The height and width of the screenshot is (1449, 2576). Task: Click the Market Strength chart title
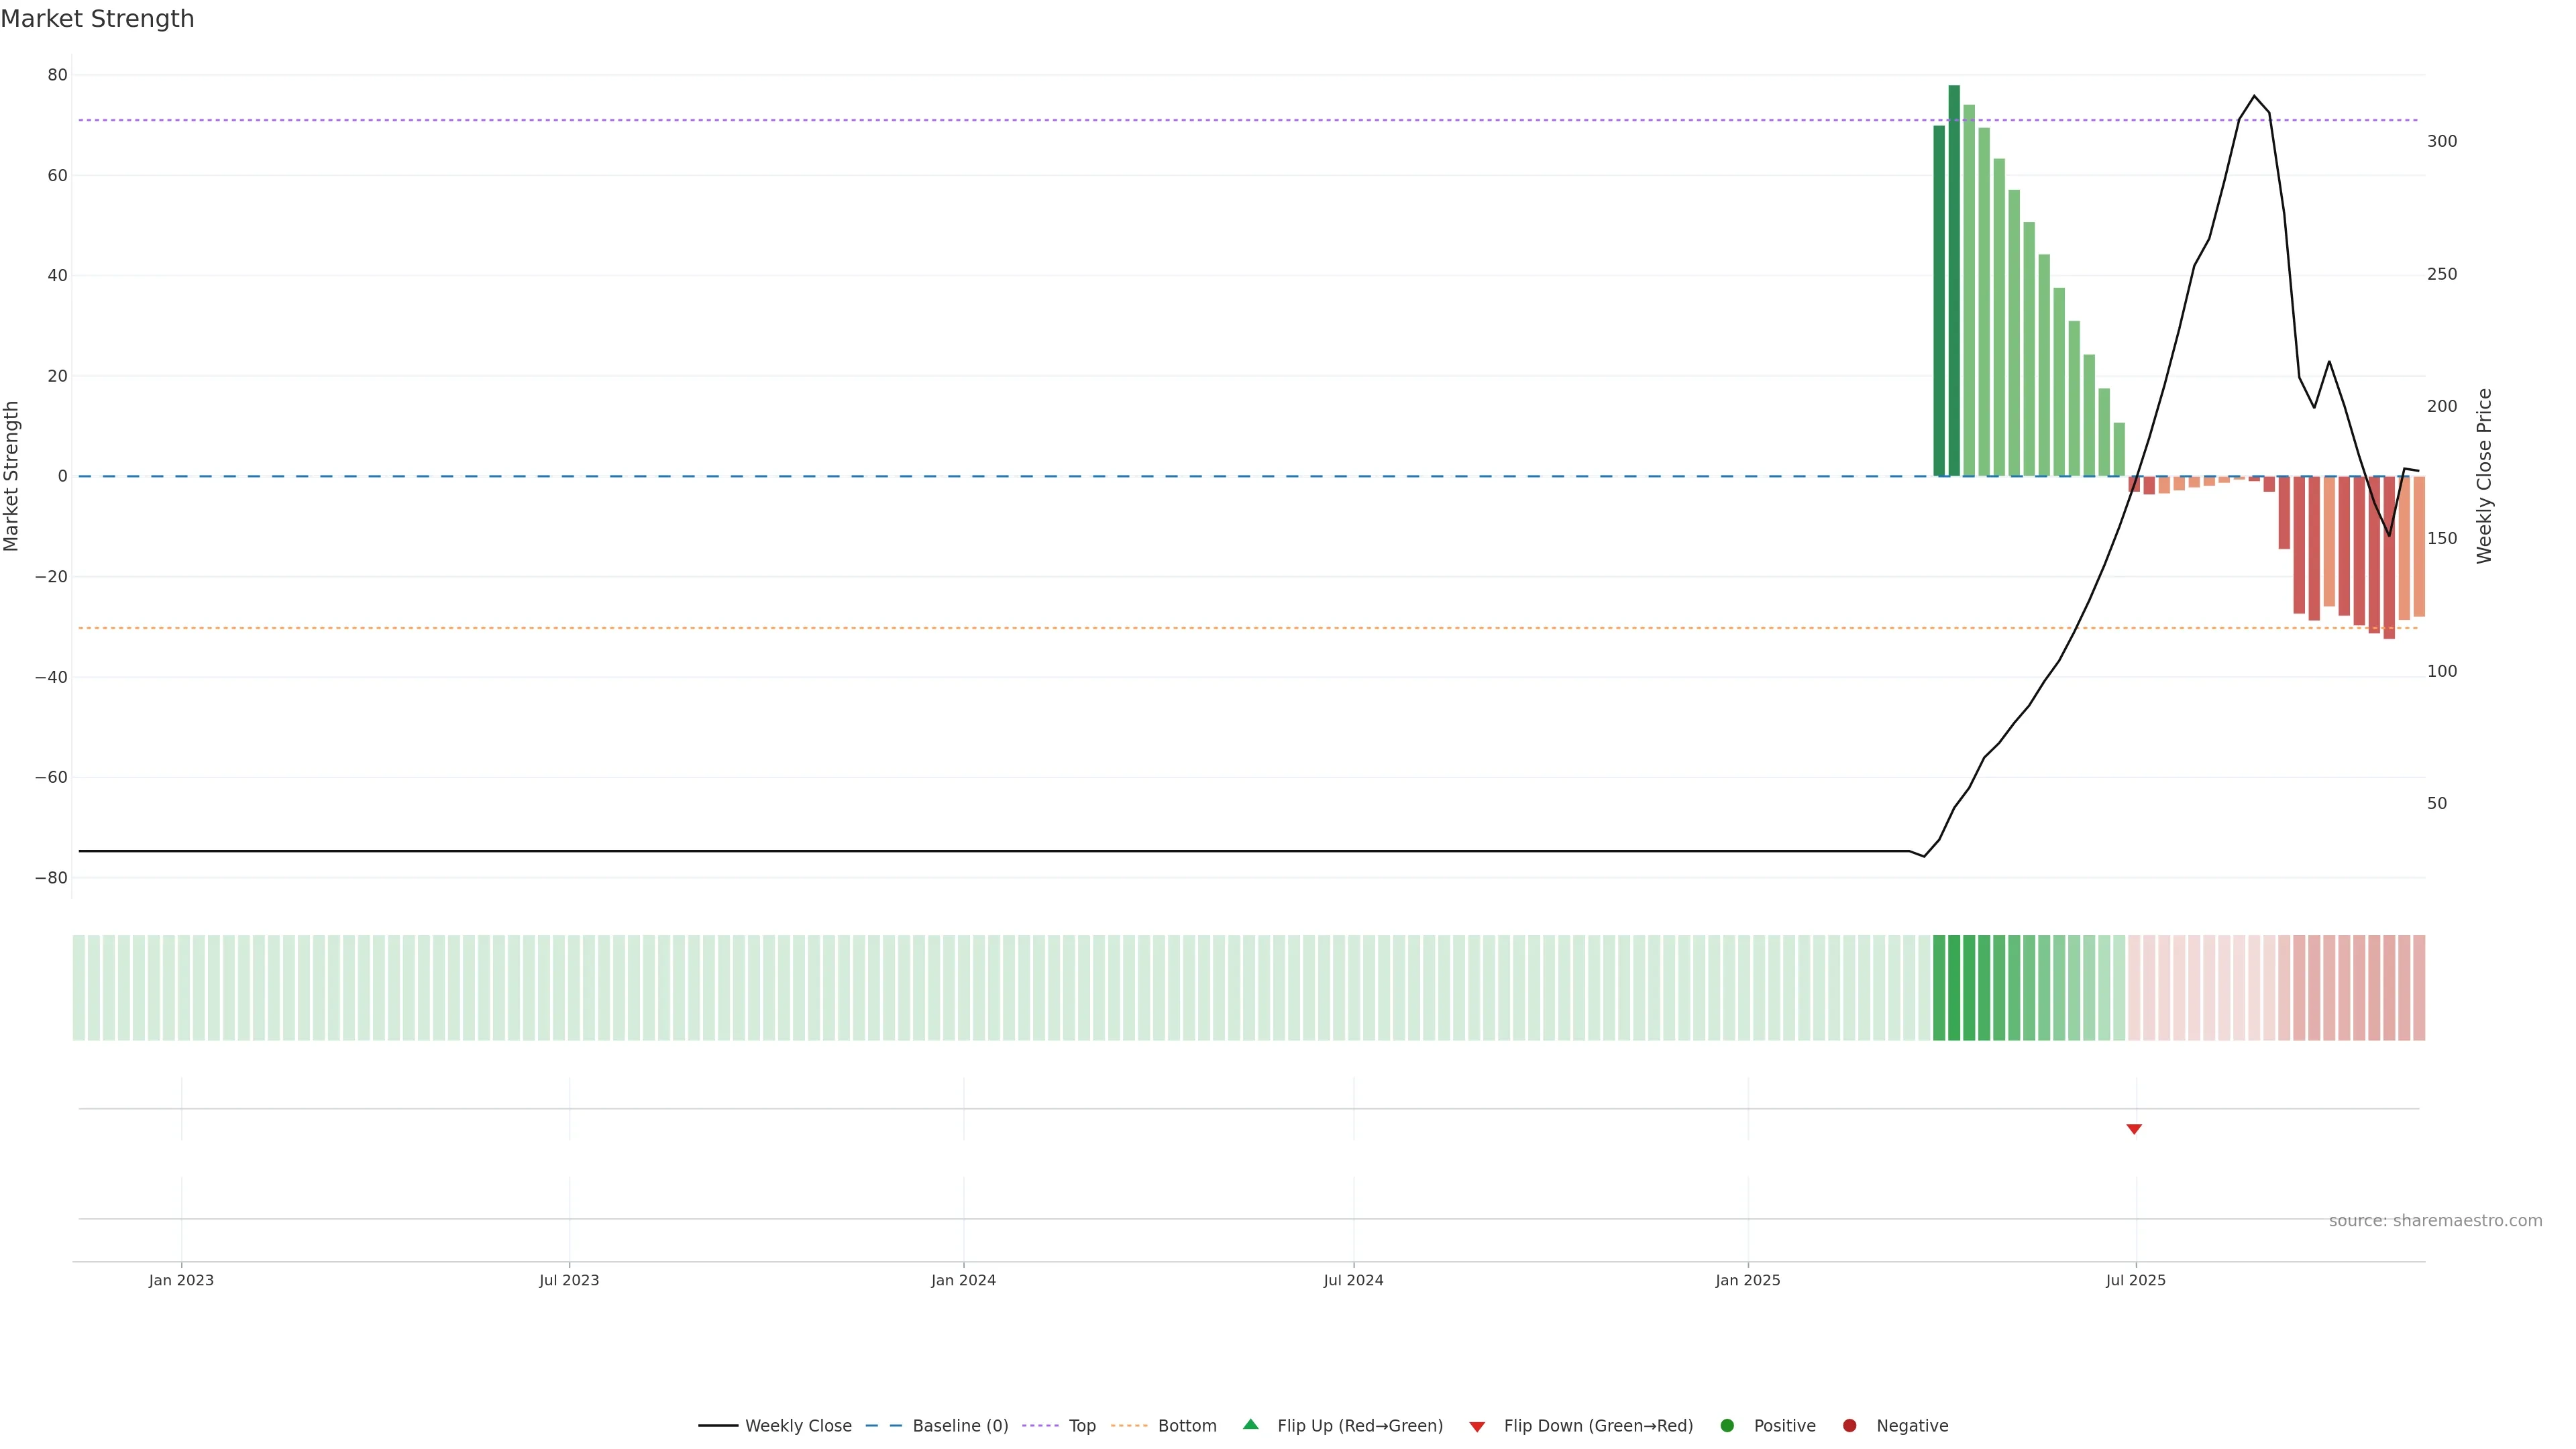point(97,19)
